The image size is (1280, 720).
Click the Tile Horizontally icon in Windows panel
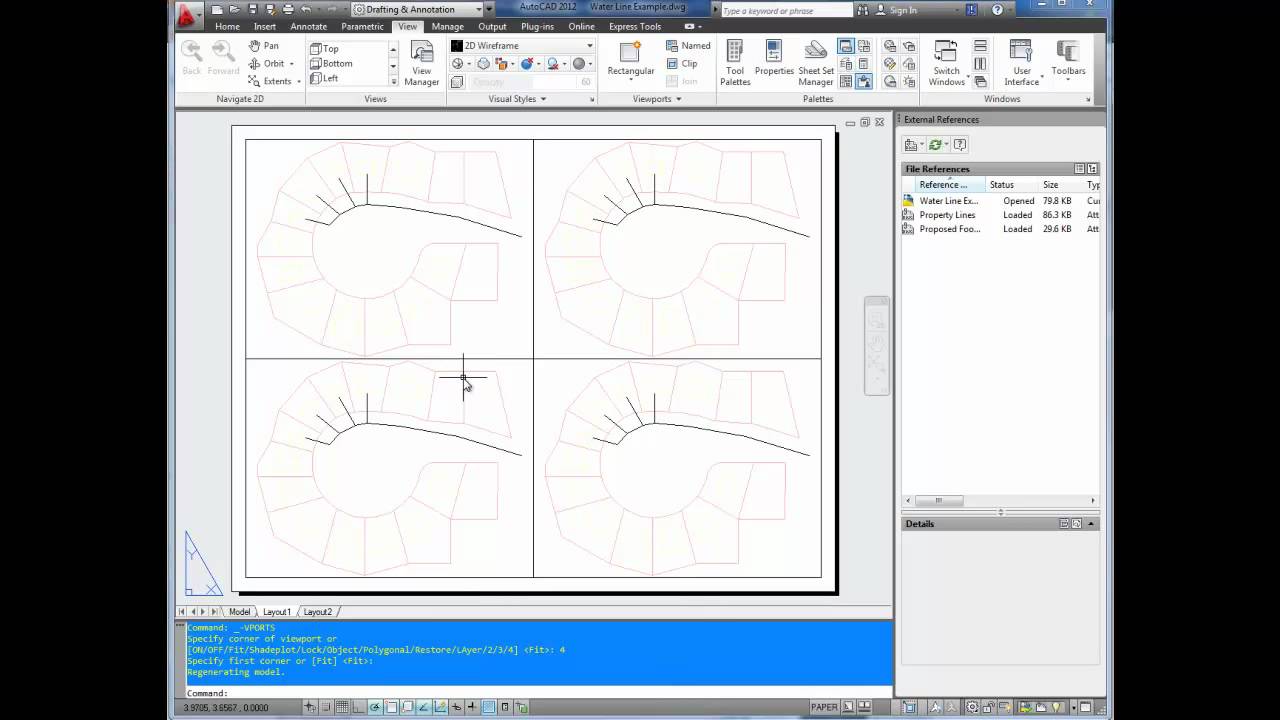click(980, 46)
